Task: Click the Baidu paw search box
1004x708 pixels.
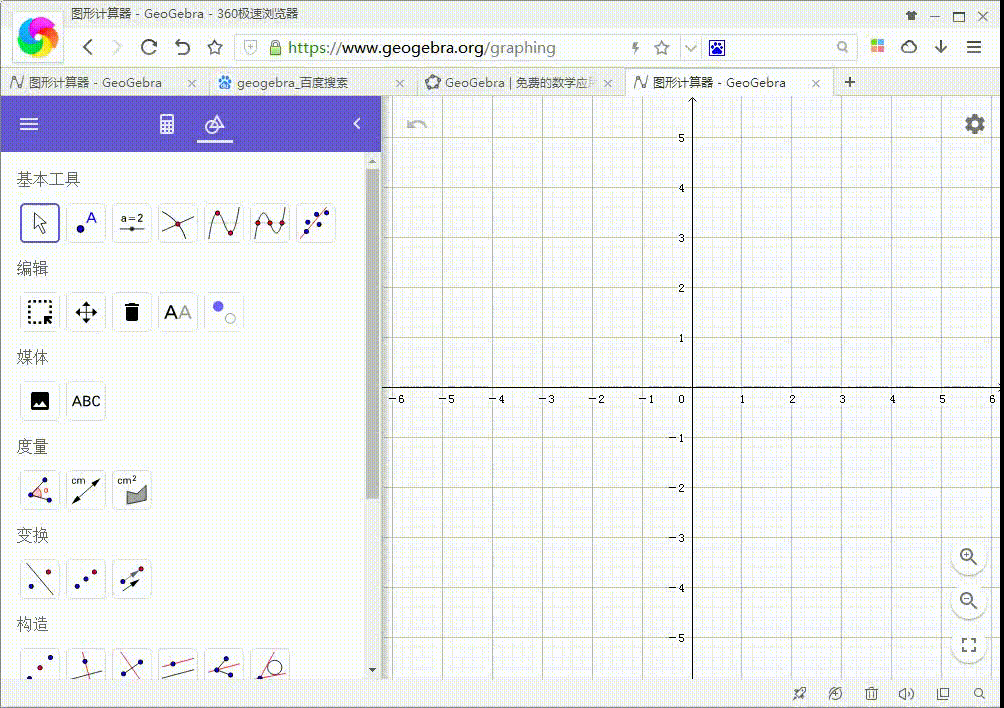Action: [x=781, y=48]
